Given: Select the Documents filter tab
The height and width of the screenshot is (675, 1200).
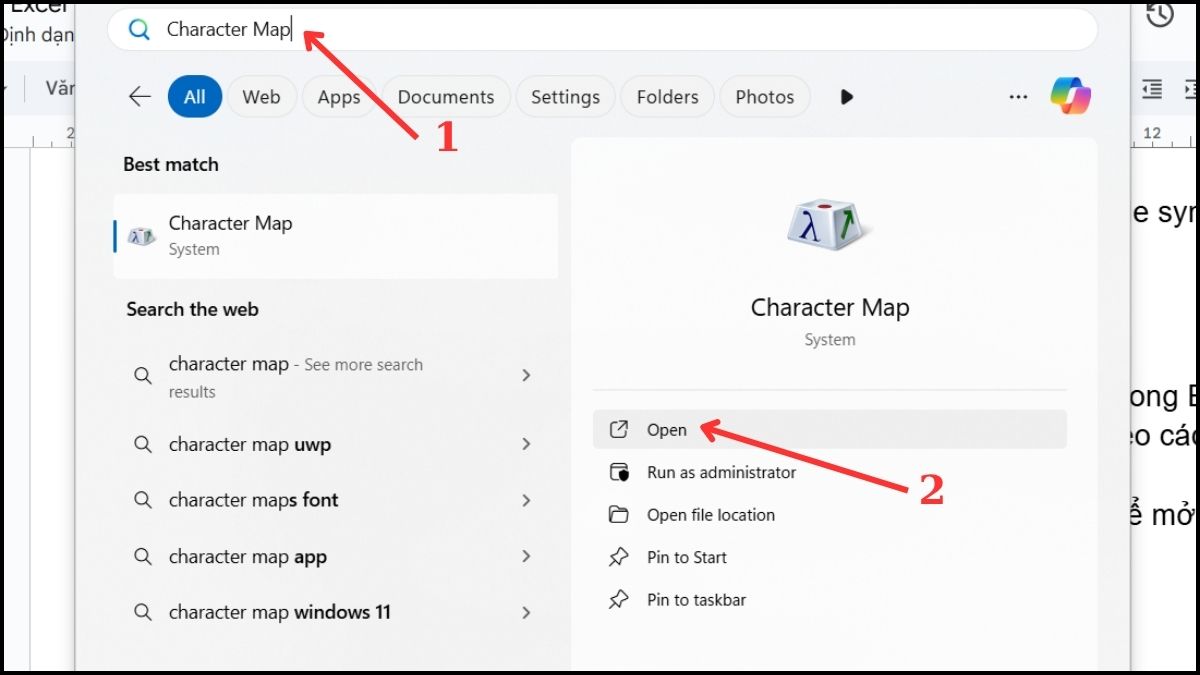Looking at the screenshot, I should pos(446,97).
